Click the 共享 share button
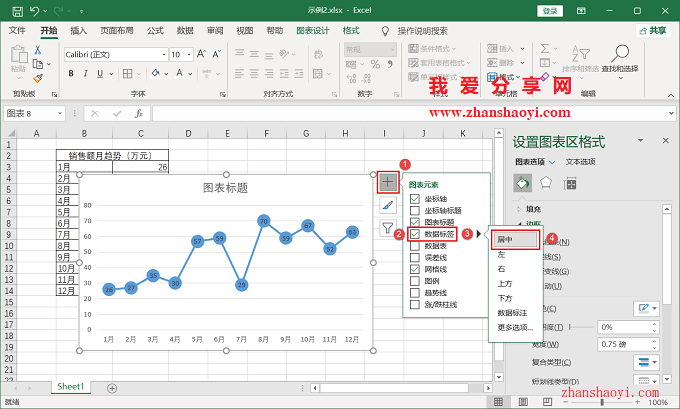The width and height of the screenshot is (680, 409). [x=654, y=31]
